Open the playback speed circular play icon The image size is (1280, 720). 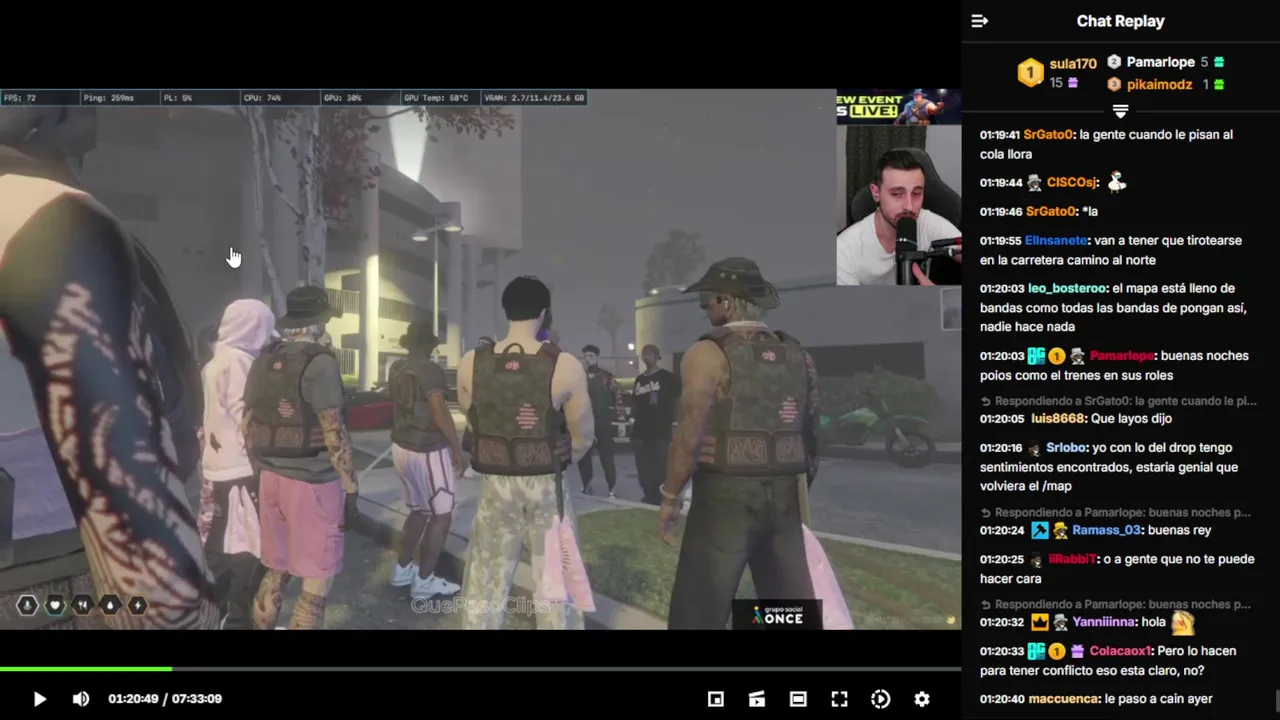point(881,699)
